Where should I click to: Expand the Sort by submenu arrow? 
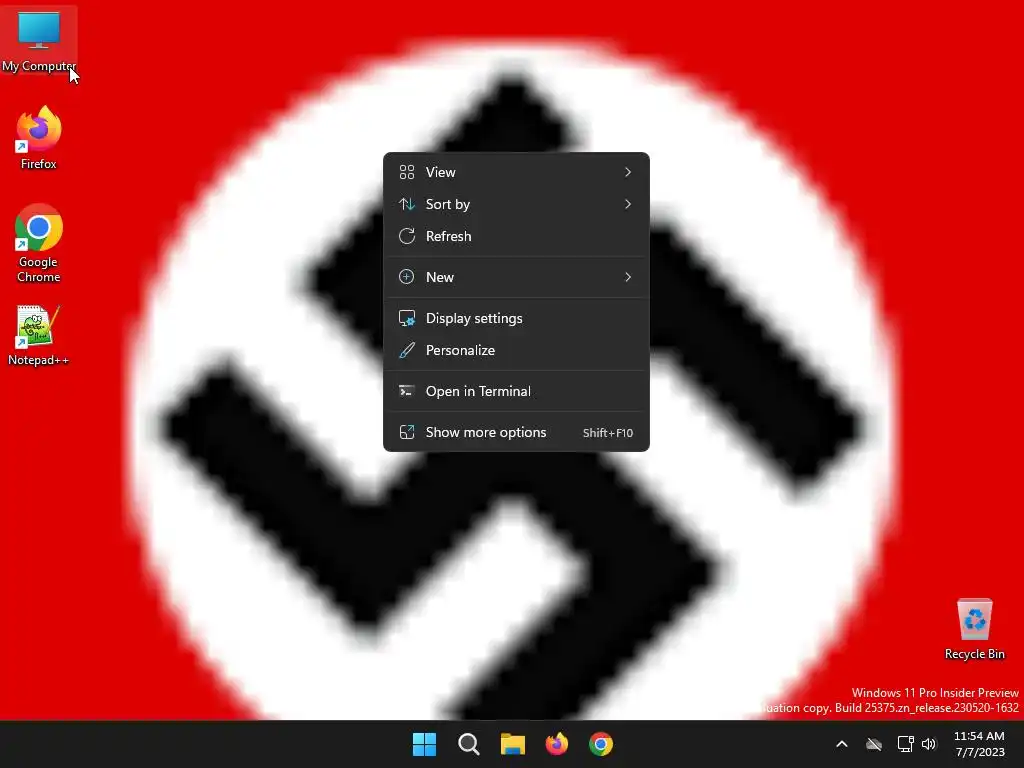(628, 204)
